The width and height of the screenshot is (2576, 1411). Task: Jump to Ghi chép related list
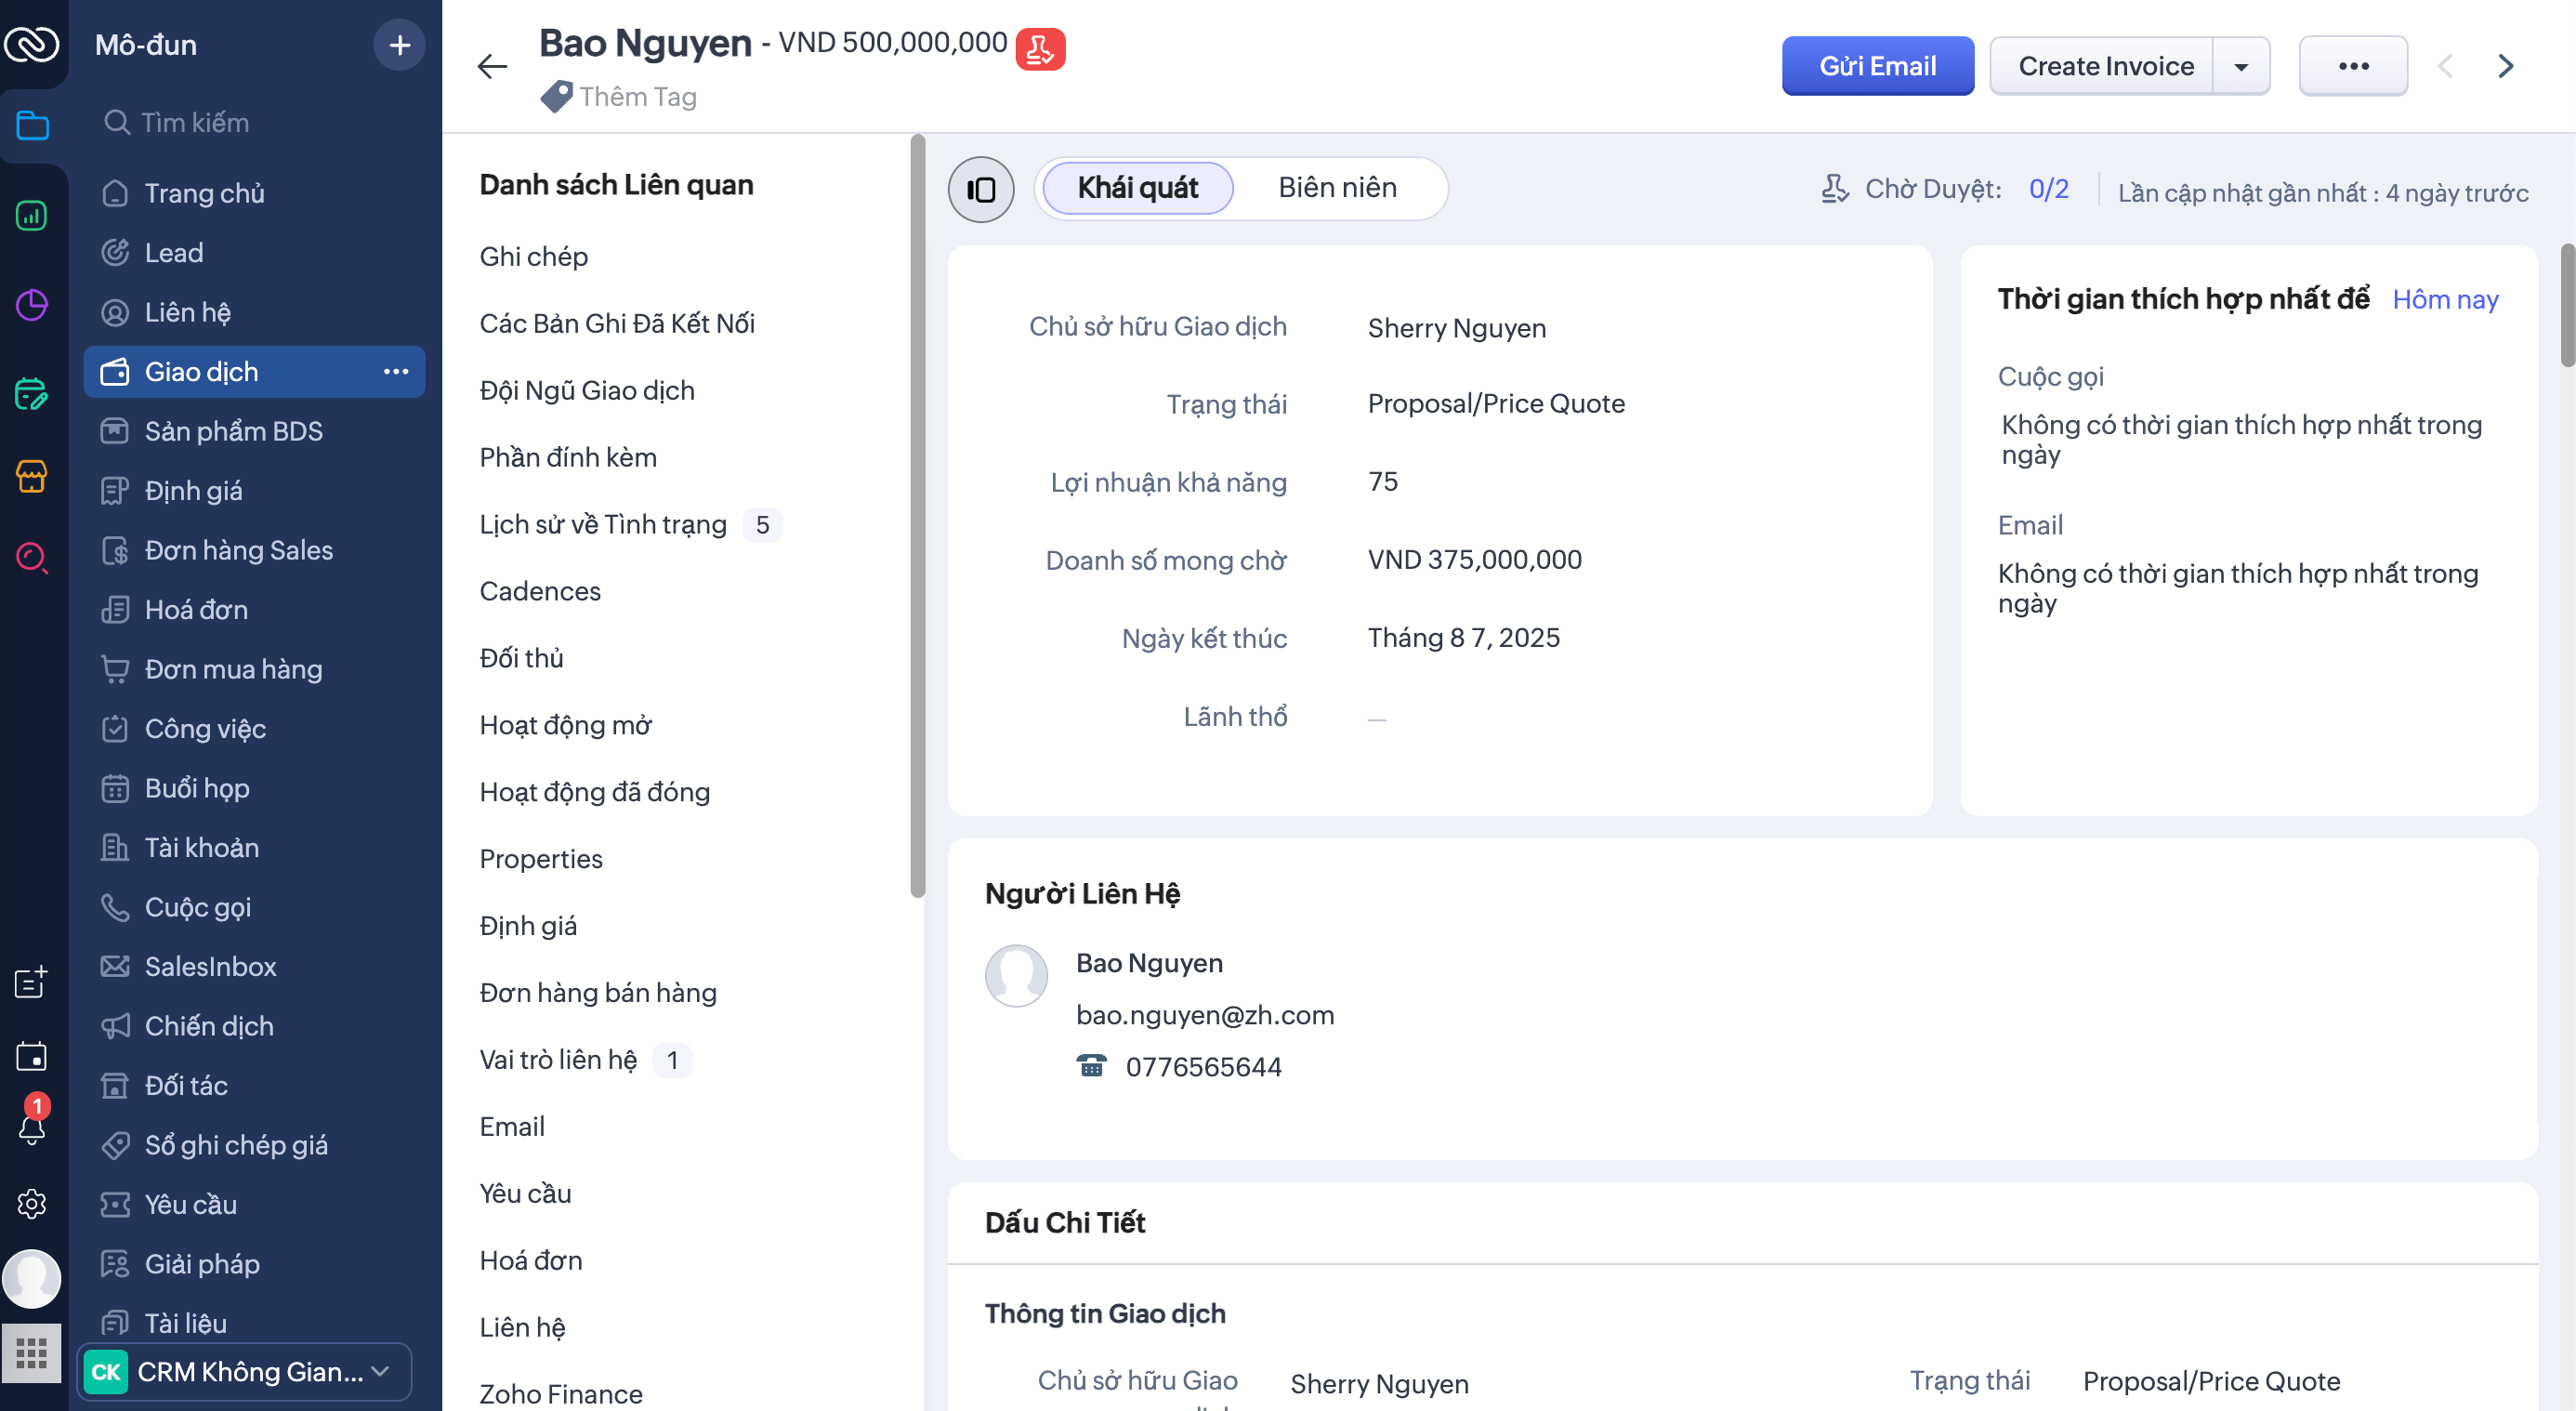533,257
